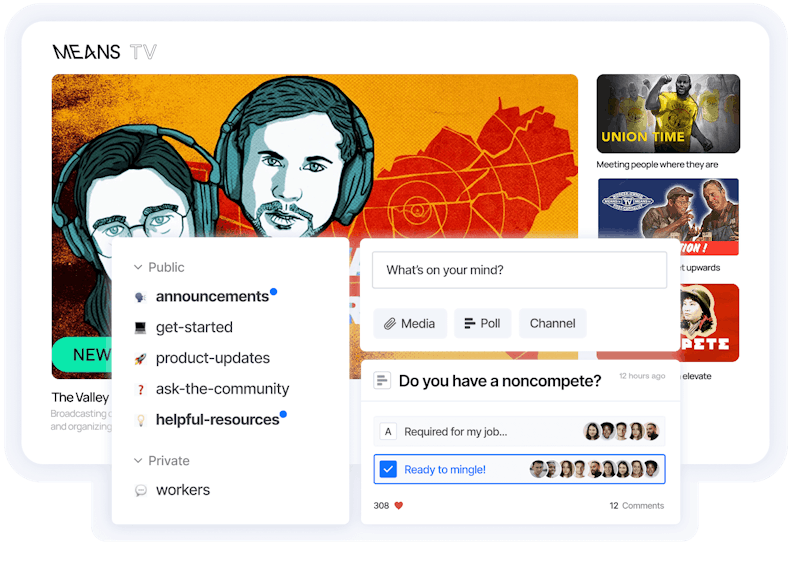The image size is (791, 577).
Task: Click the 12 hours ago timestamp
Action: click(642, 376)
